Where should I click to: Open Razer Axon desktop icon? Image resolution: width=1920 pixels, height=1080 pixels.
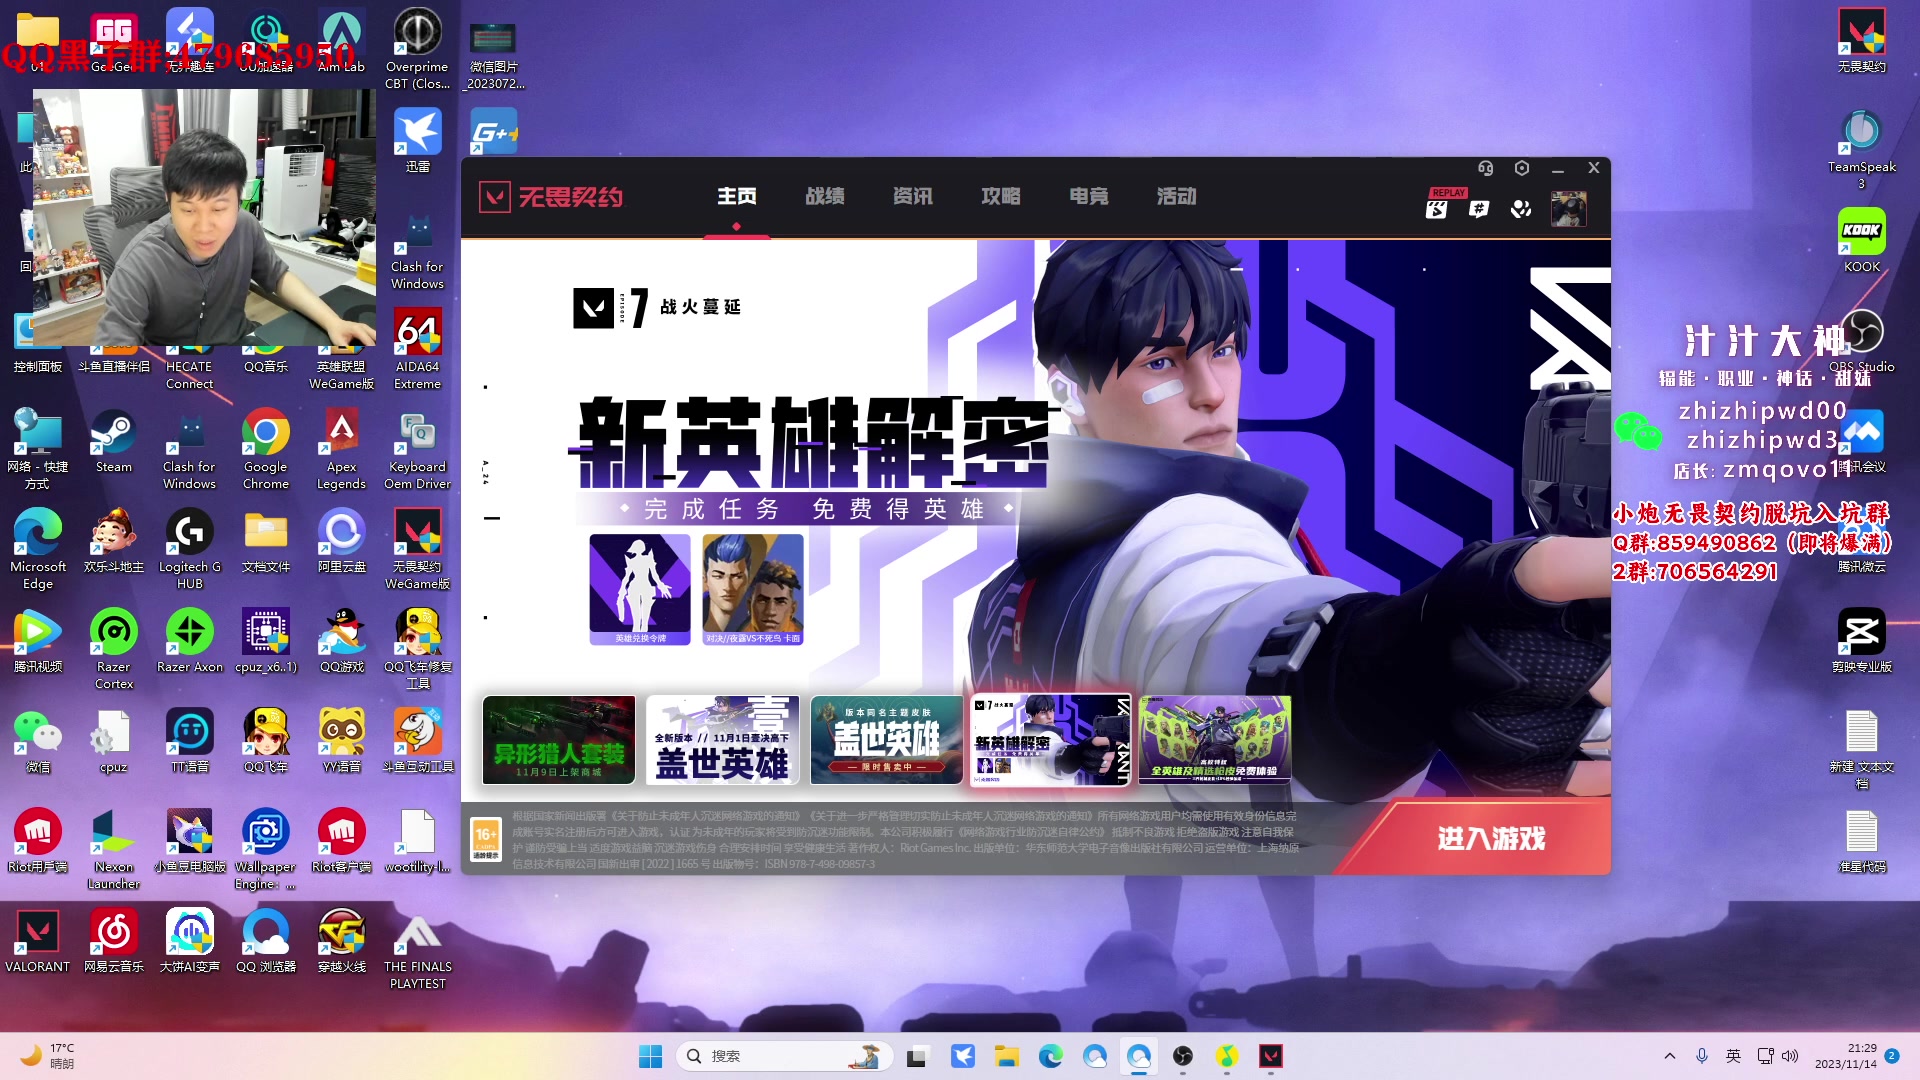[190, 640]
